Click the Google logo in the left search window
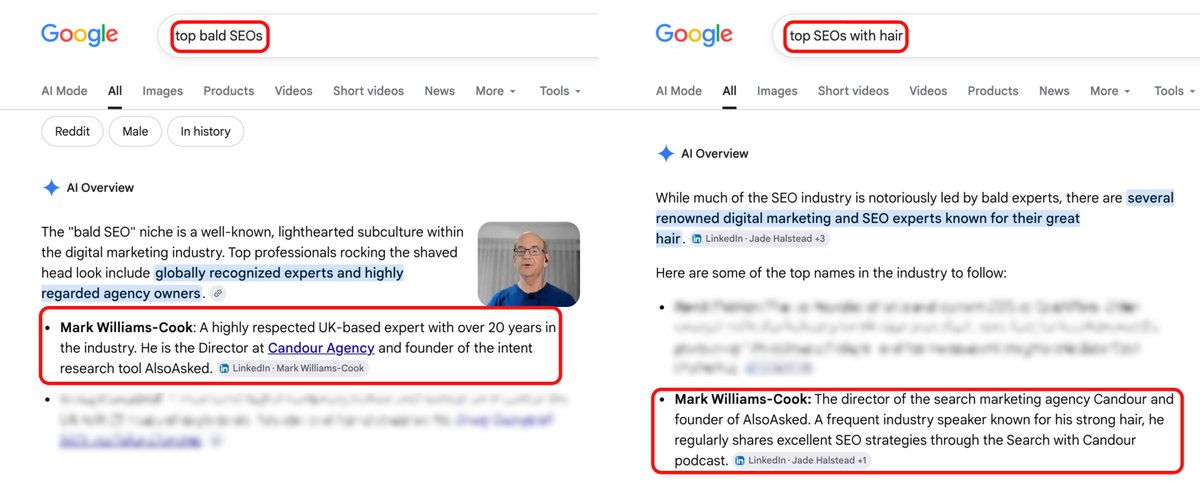 pos(79,35)
